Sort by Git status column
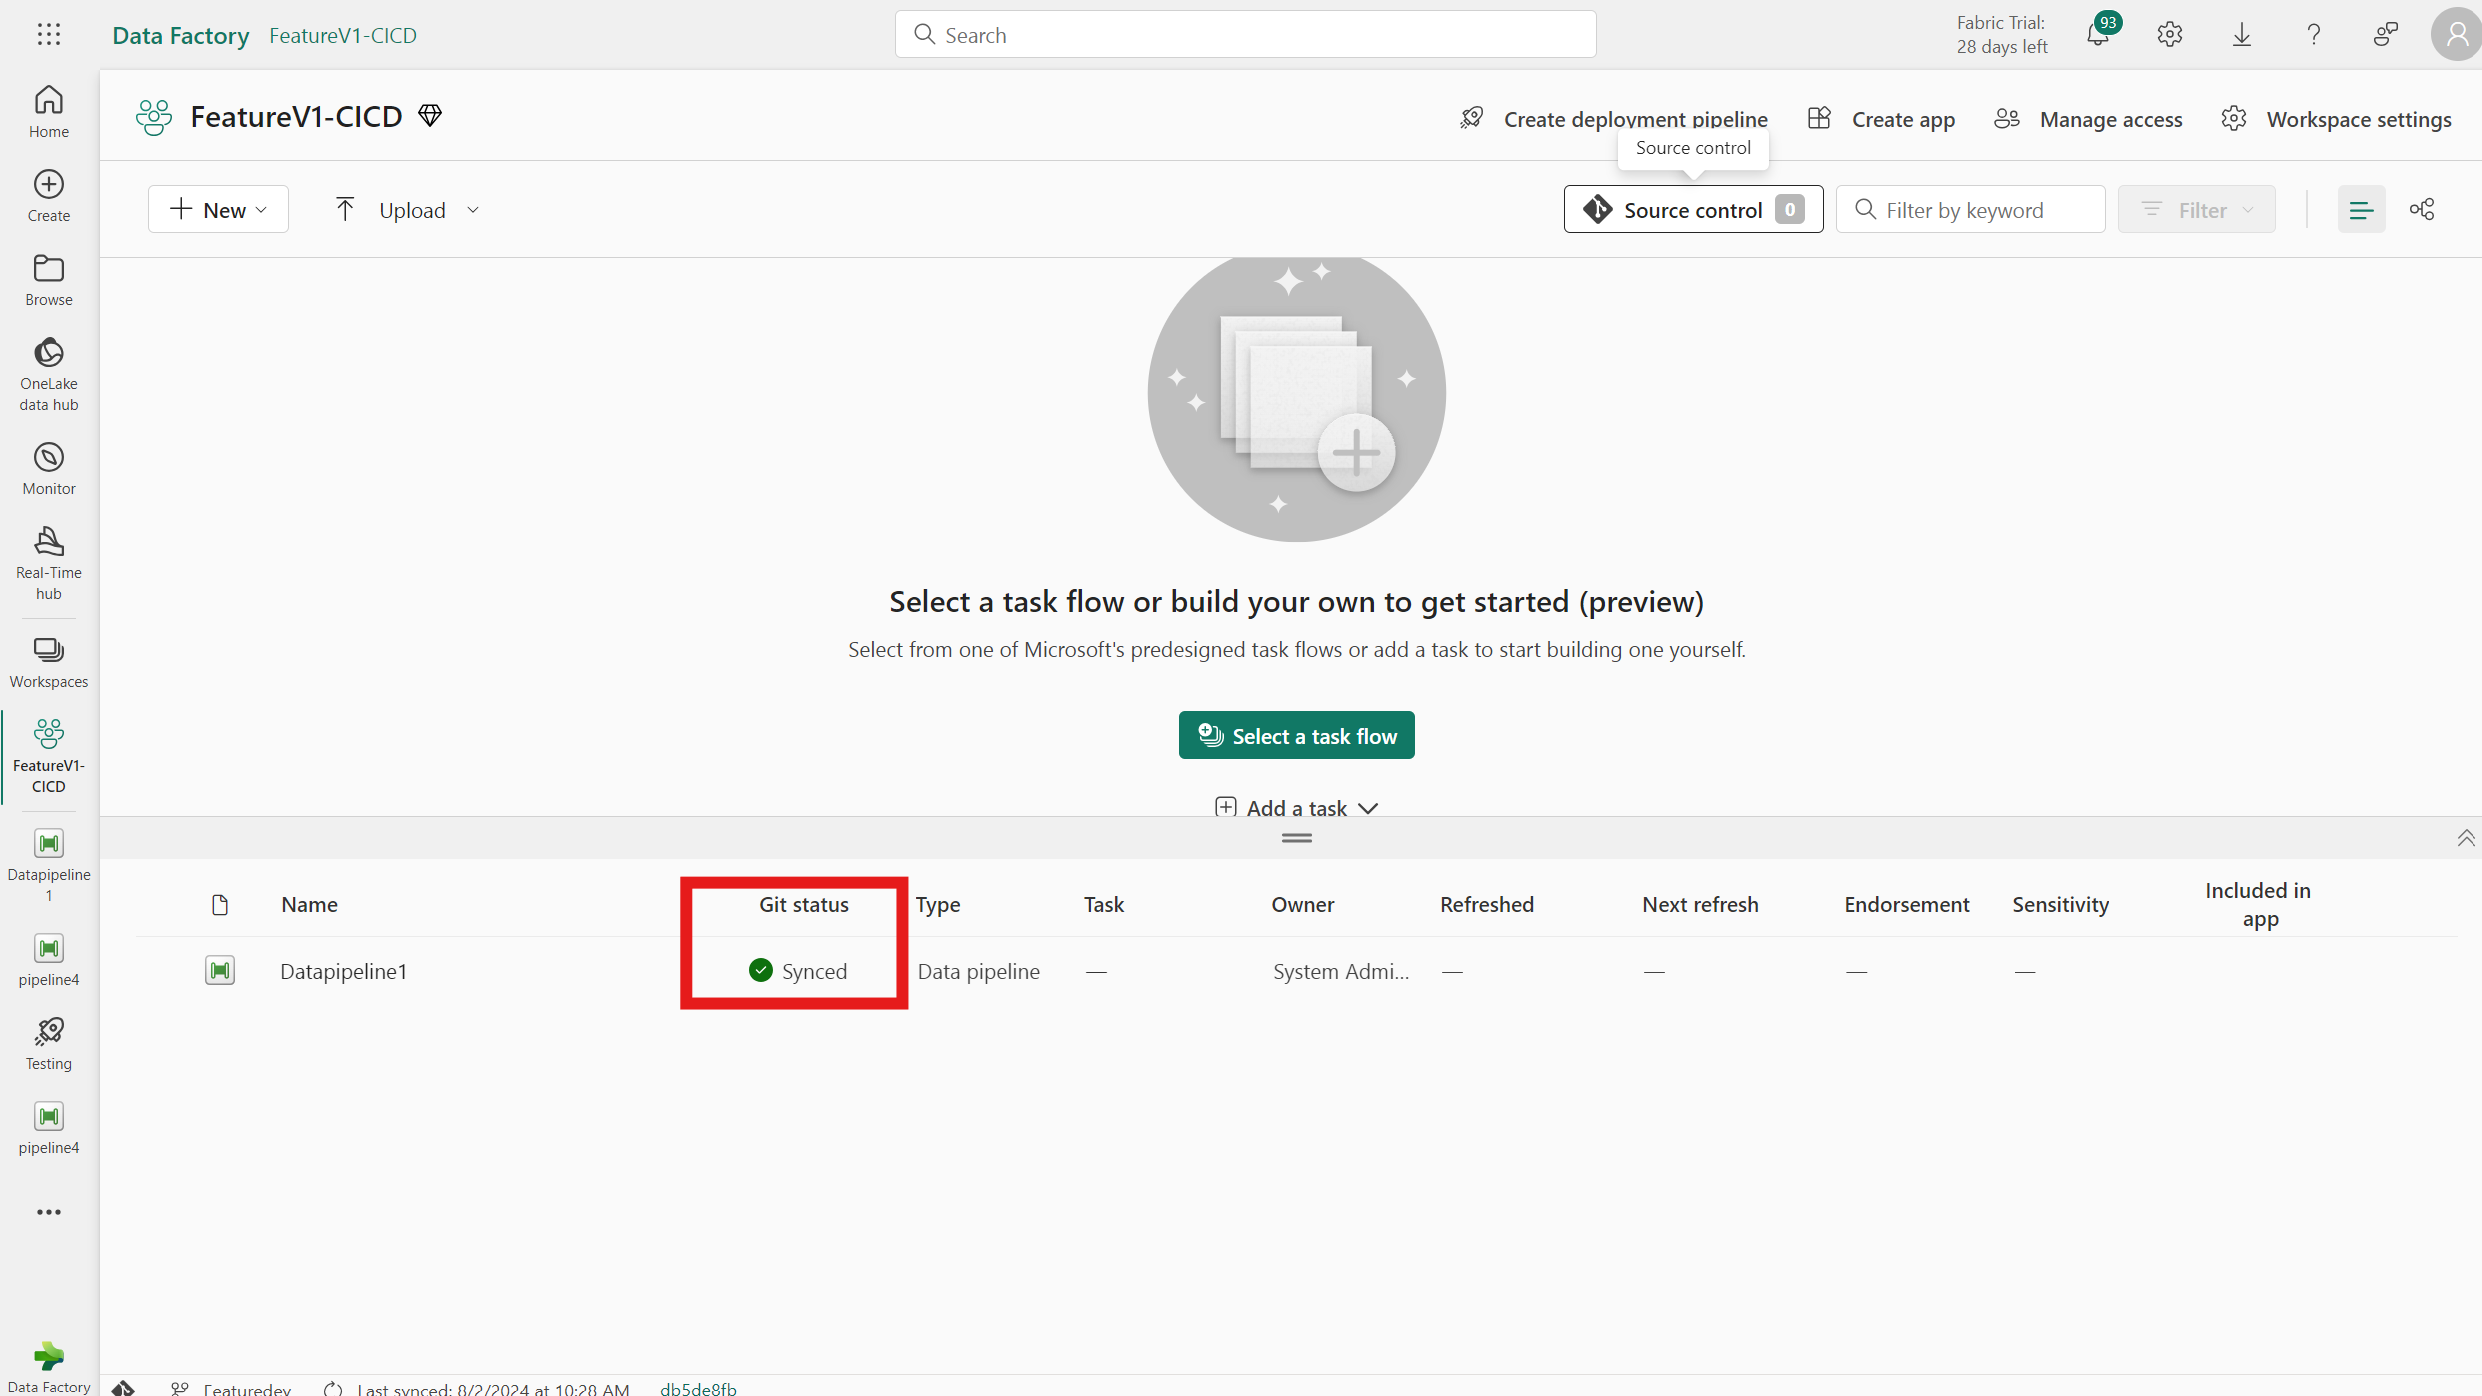The image size is (2482, 1396). (x=803, y=904)
